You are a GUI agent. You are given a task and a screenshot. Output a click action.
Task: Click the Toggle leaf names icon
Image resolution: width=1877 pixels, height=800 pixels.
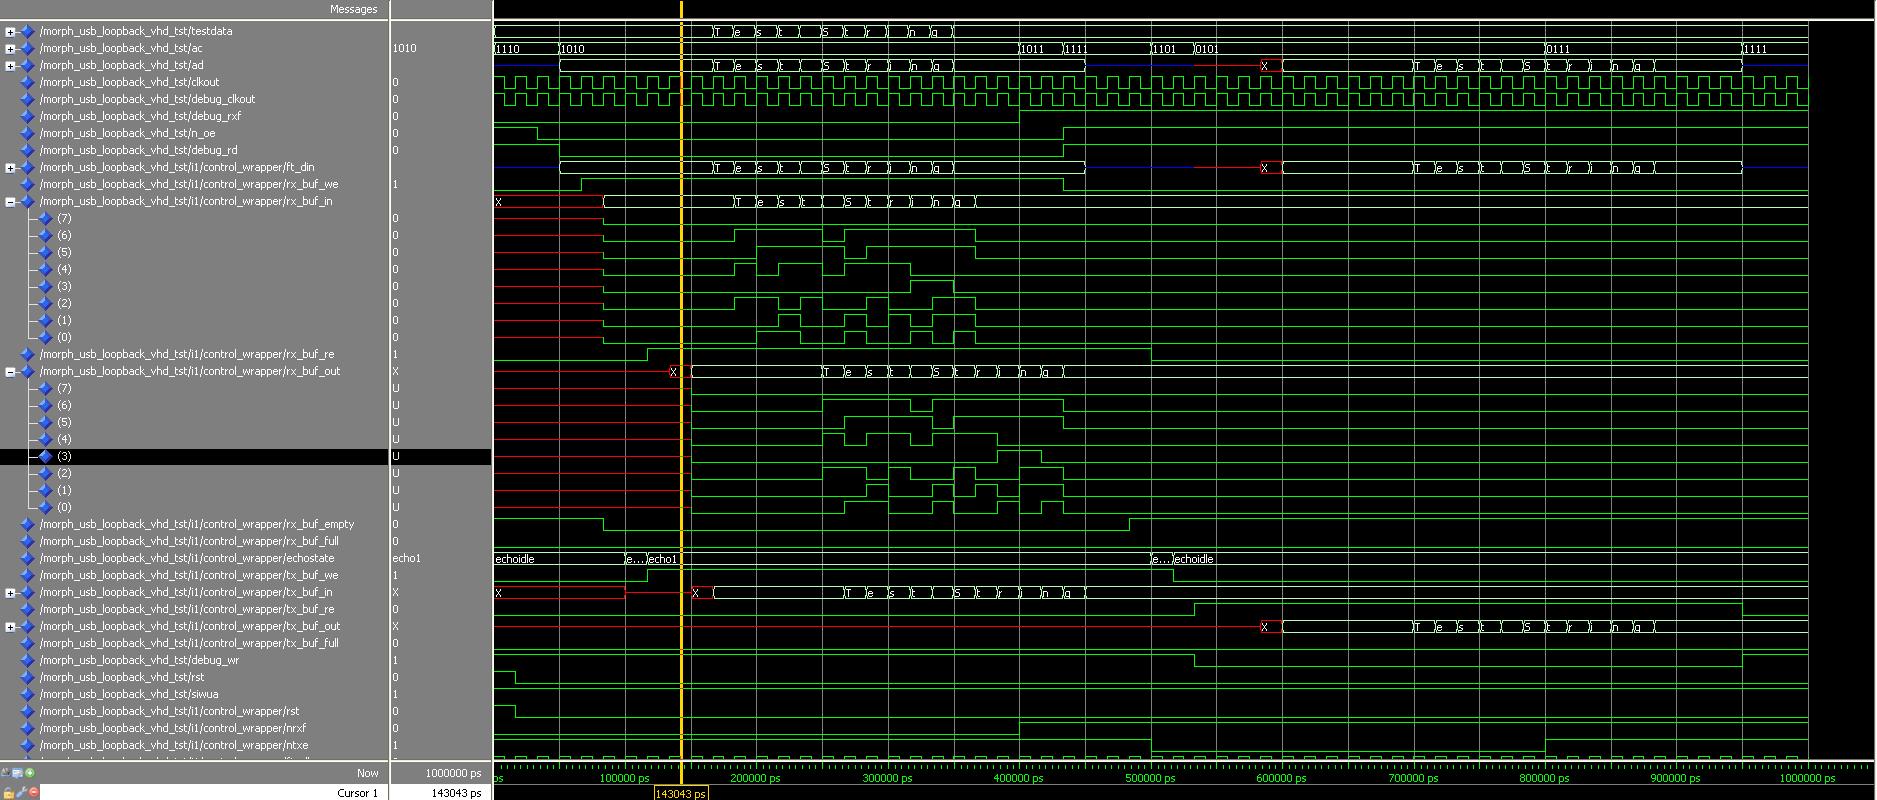pos(6,772)
